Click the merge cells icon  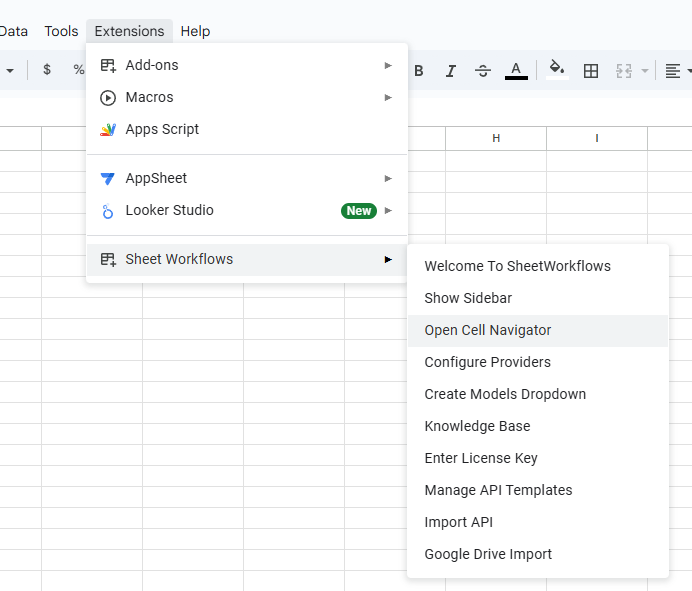[625, 70]
